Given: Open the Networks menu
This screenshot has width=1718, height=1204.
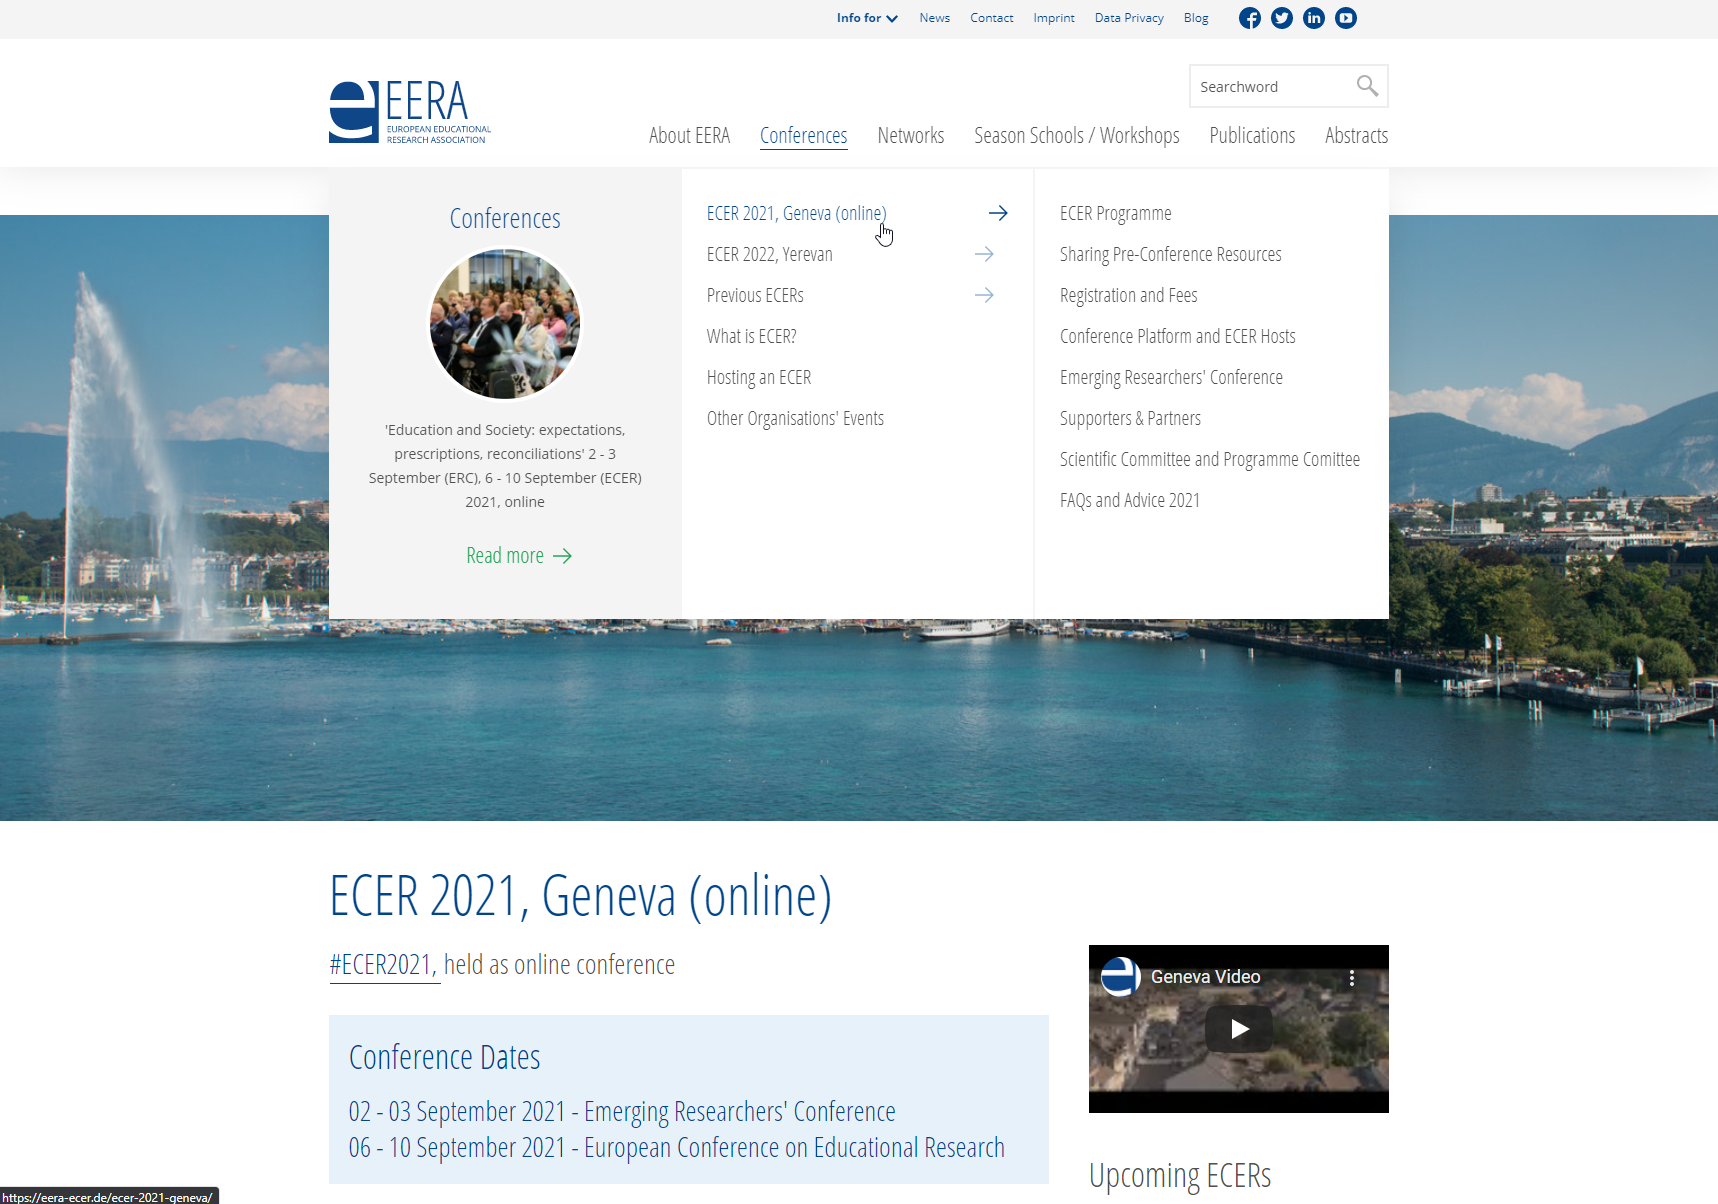Looking at the screenshot, I should (910, 136).
